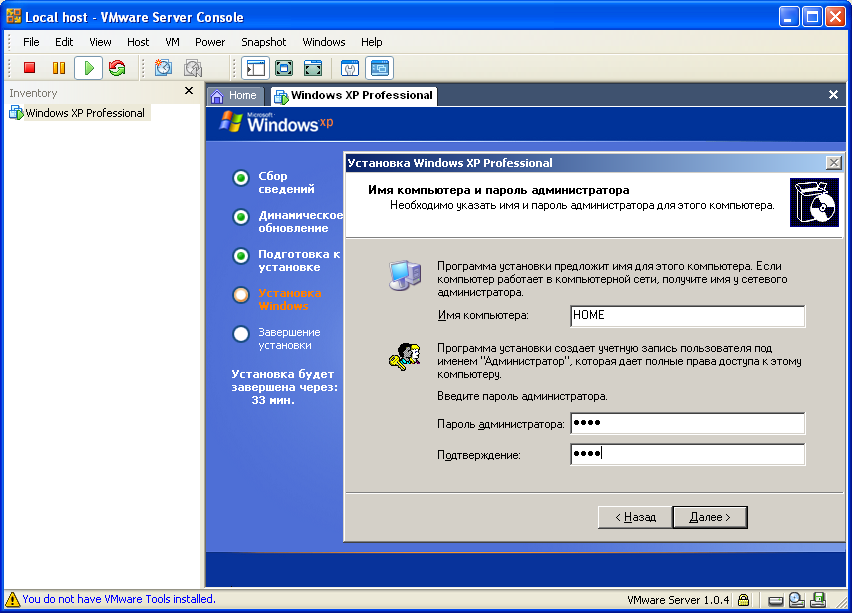Click the Пароль администратора password field

coord(687,423)
